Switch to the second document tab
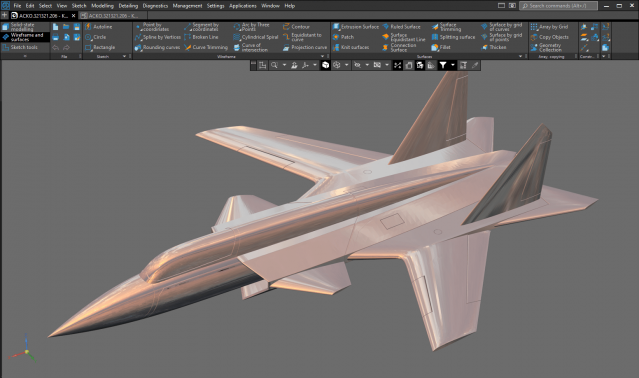The image size is (639, 378). pos(110,15)
